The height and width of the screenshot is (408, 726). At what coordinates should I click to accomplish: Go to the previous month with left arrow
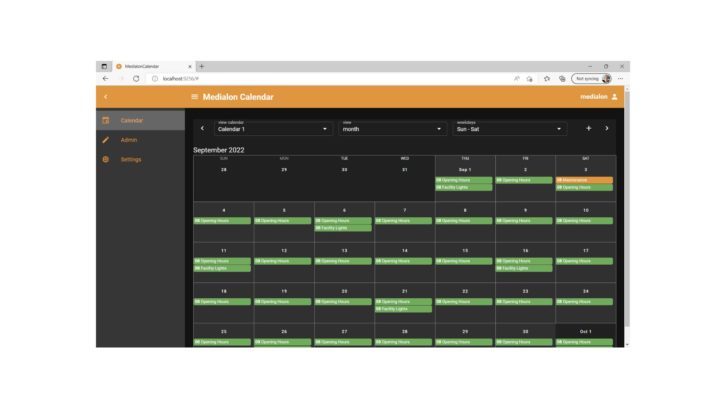202,128
